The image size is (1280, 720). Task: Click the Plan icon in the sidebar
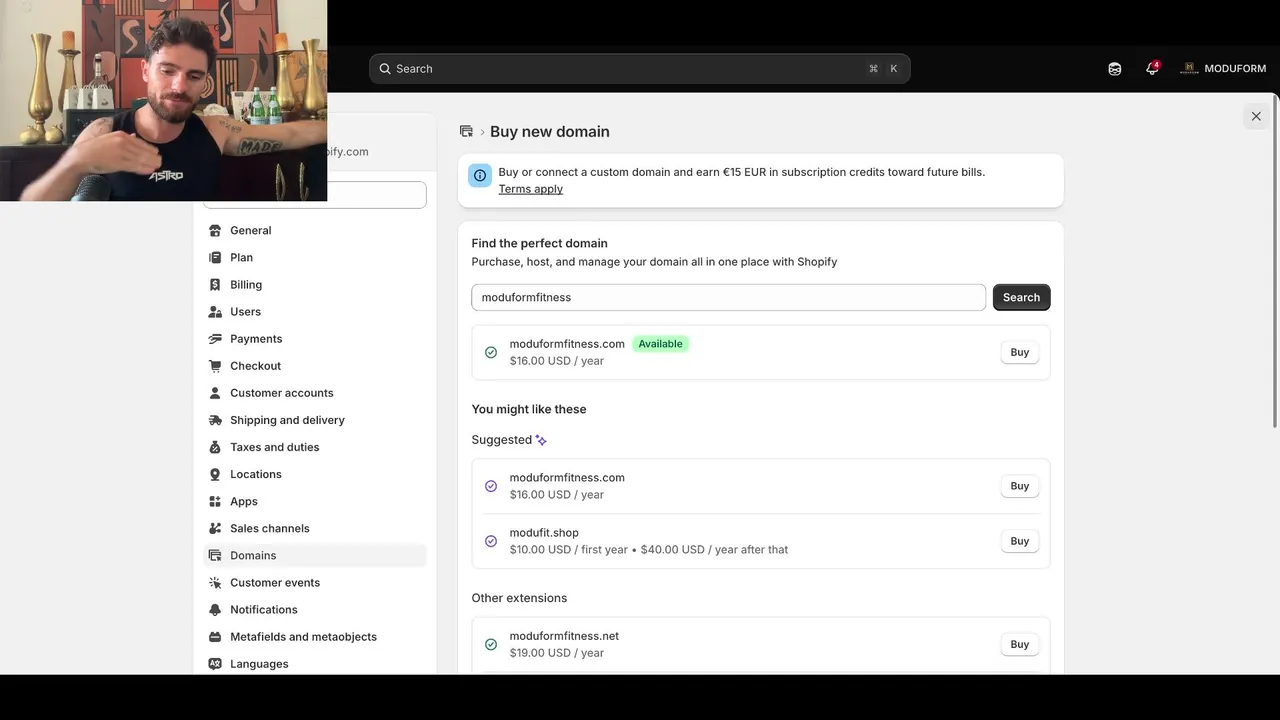coord(215,257)
